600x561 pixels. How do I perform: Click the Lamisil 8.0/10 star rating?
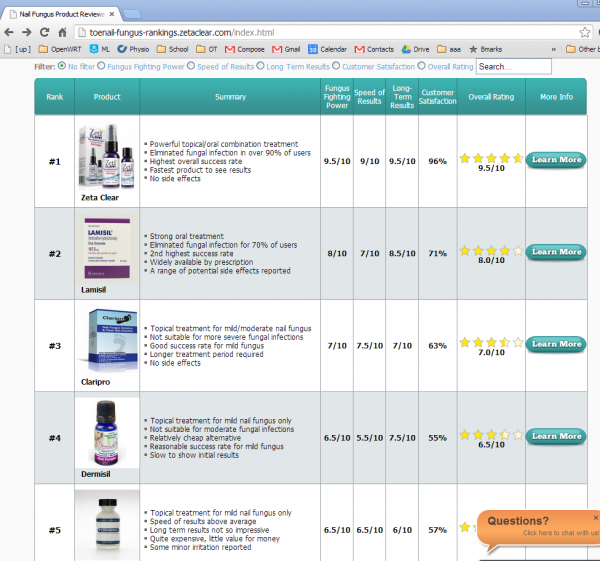coord(491,251)
